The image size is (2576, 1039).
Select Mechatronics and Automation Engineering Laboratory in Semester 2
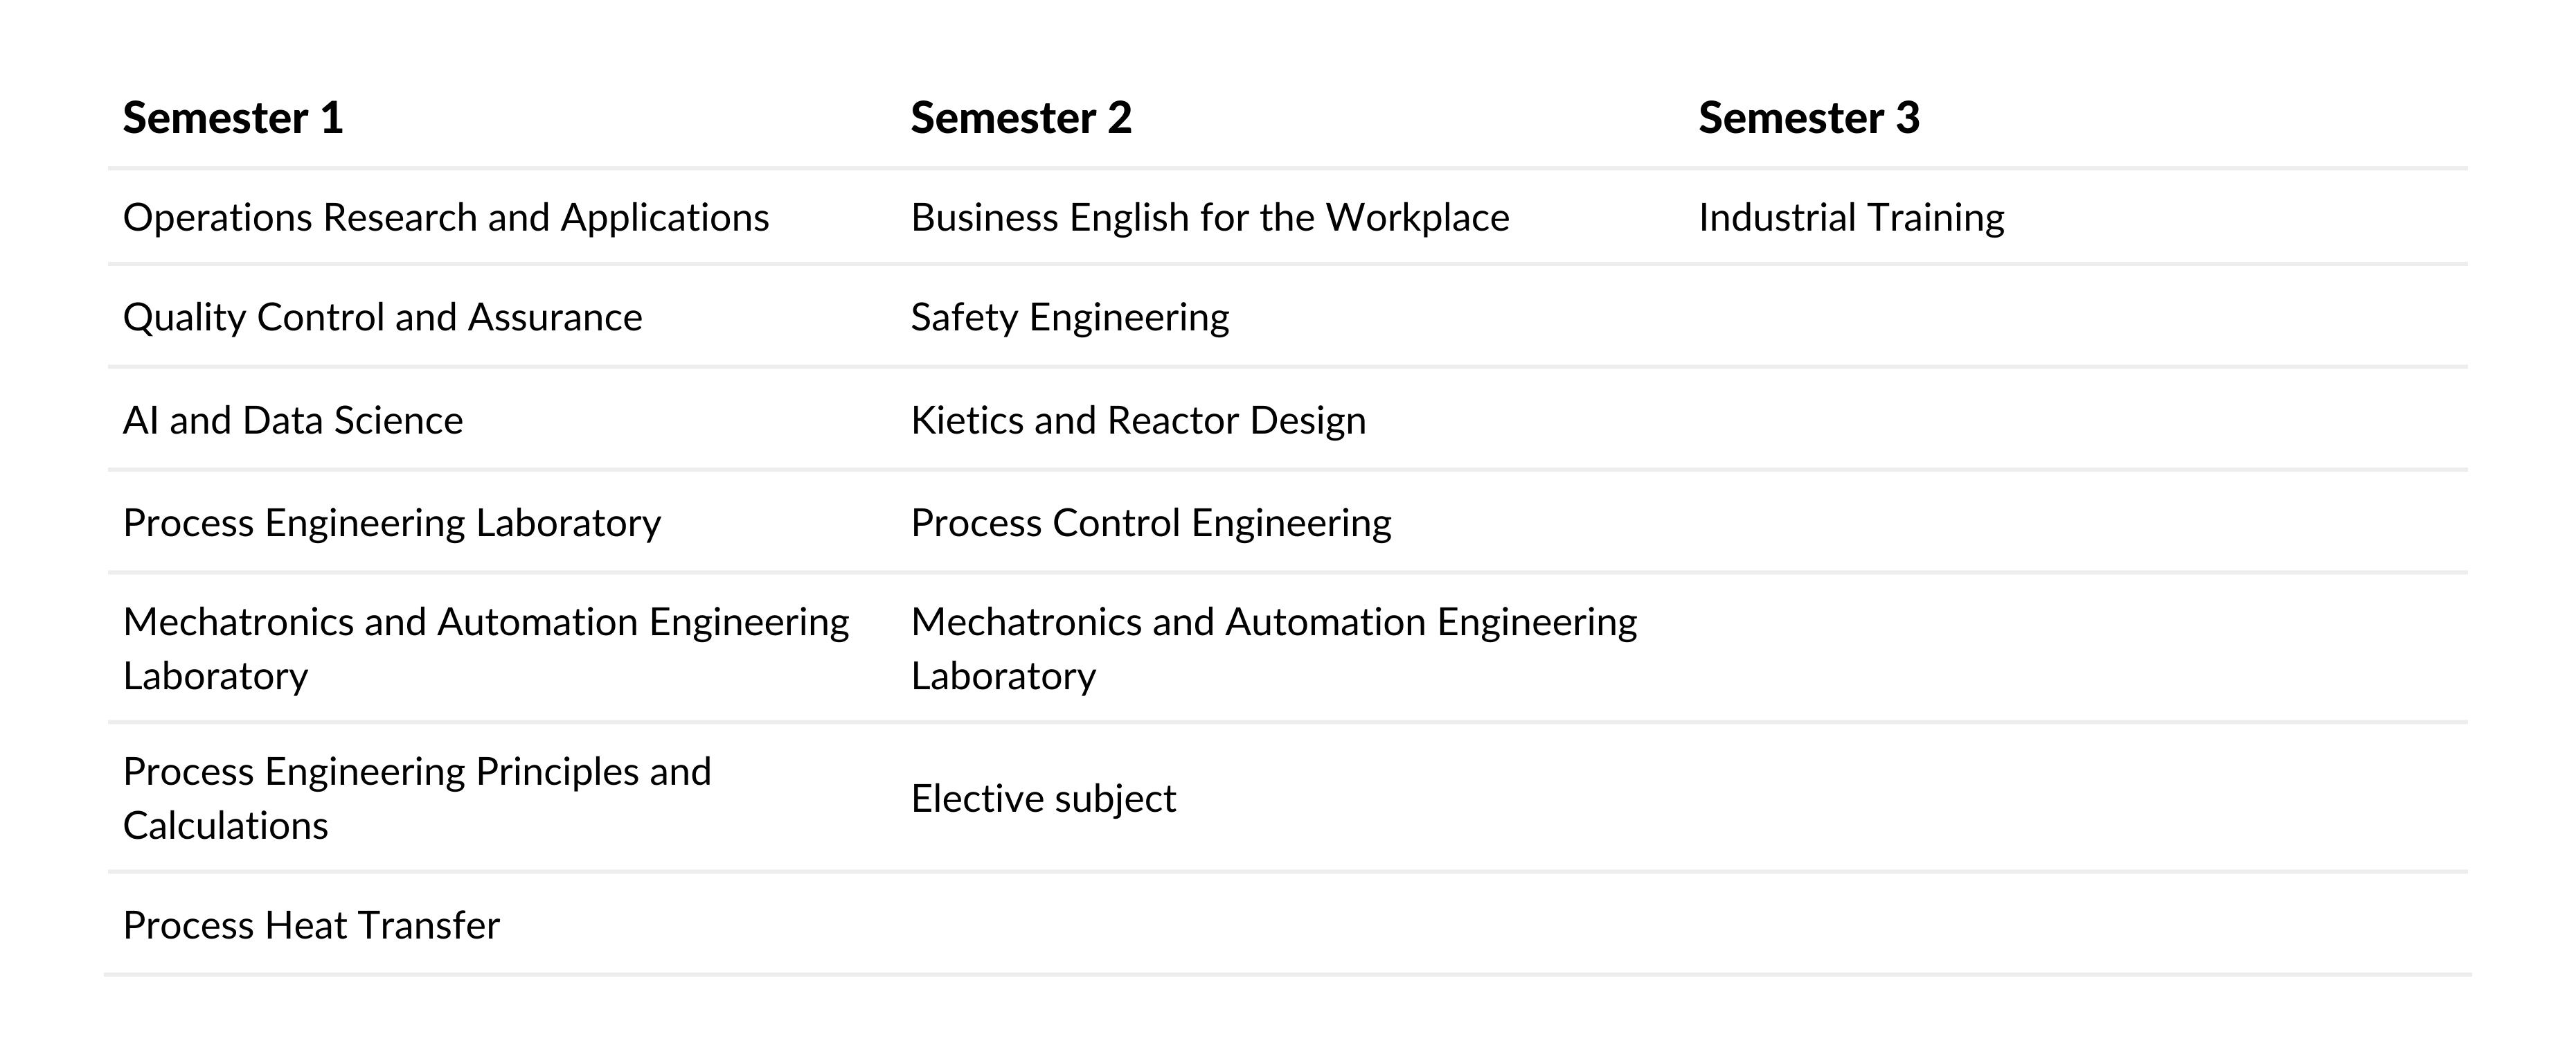[1274, 648]
